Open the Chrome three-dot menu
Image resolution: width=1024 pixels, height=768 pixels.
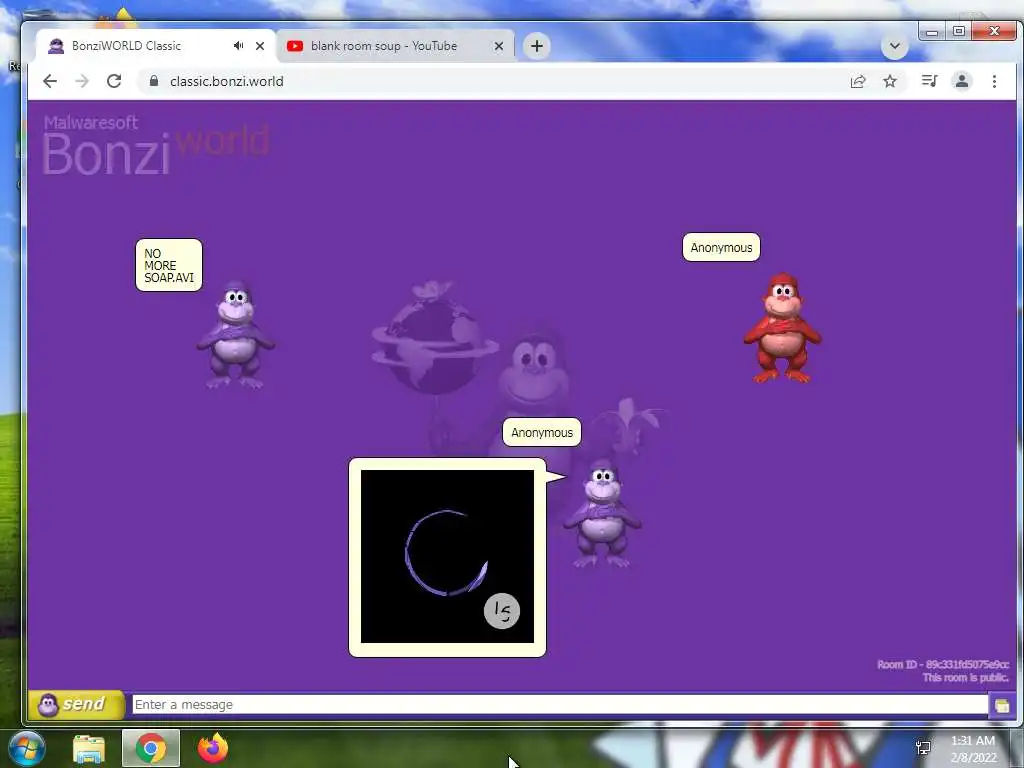(x=994, y=81)
